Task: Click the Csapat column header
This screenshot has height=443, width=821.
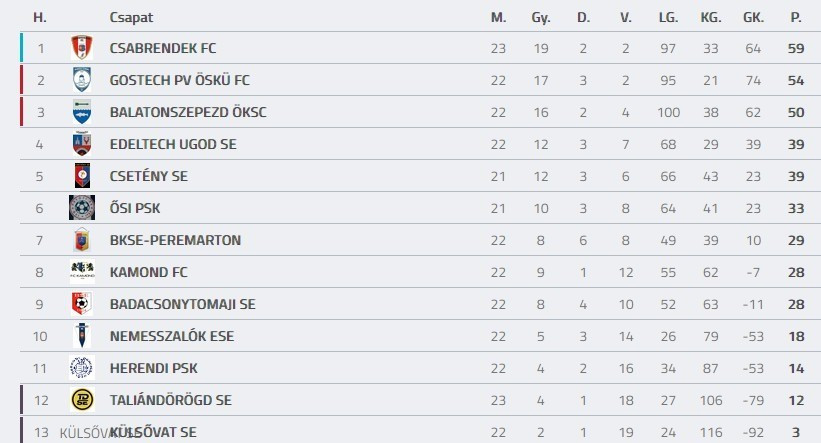Action: coord(131,17)
